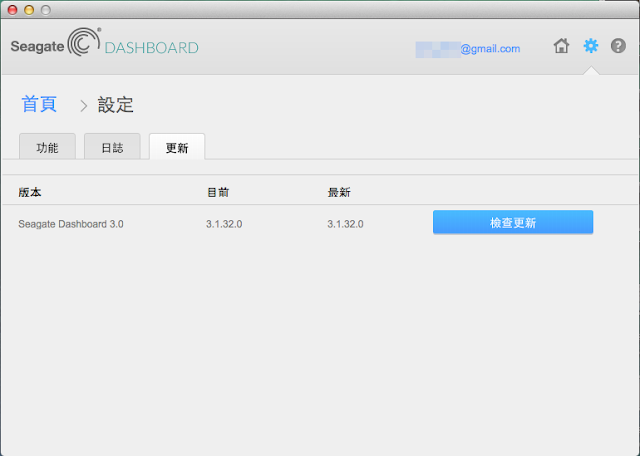This screenshot has width=640, height=456.
Task: Open the Home icon in header
Action: [561, 46]
